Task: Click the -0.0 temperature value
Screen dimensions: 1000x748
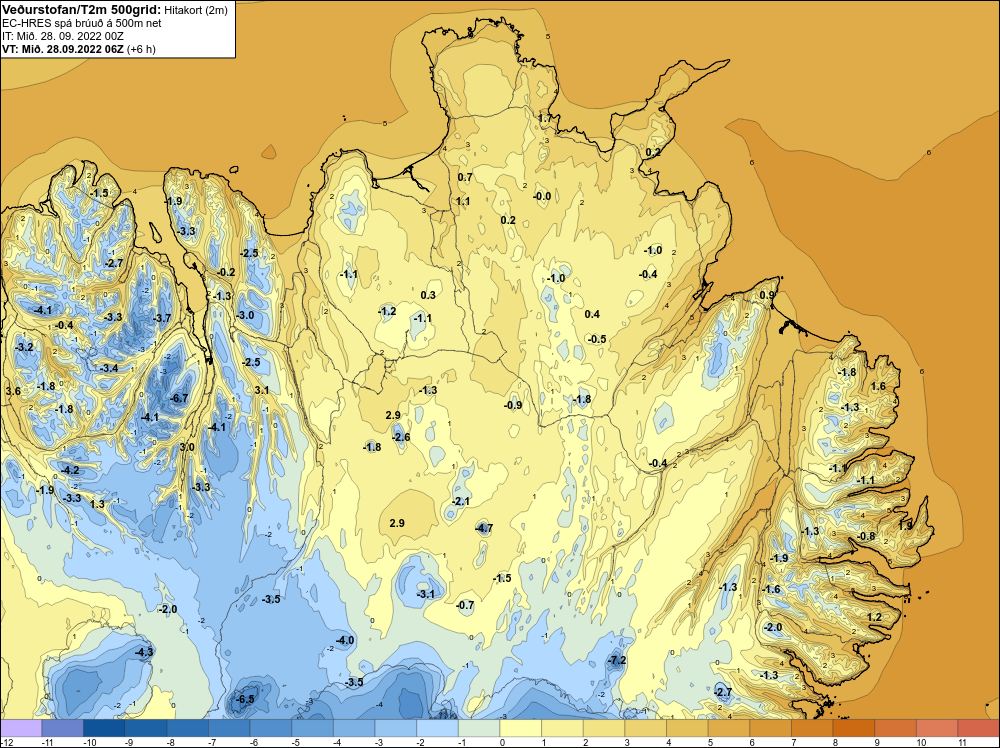Action: (542, 196)
